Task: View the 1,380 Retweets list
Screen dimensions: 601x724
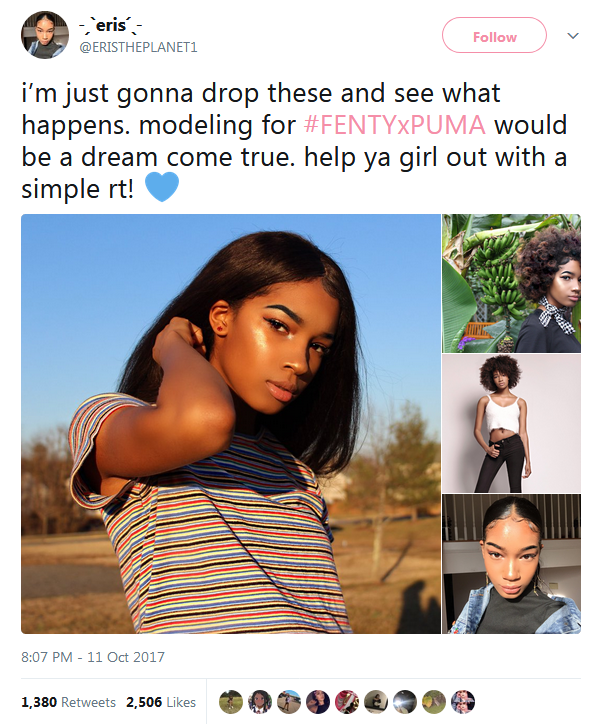Action: (x=68, y=702)
